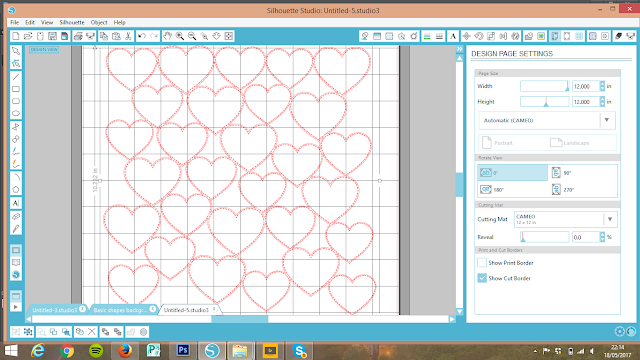This screenshot has width=640, height=360.
Task: Open the File menu
Action: click(x=15, y=22)
